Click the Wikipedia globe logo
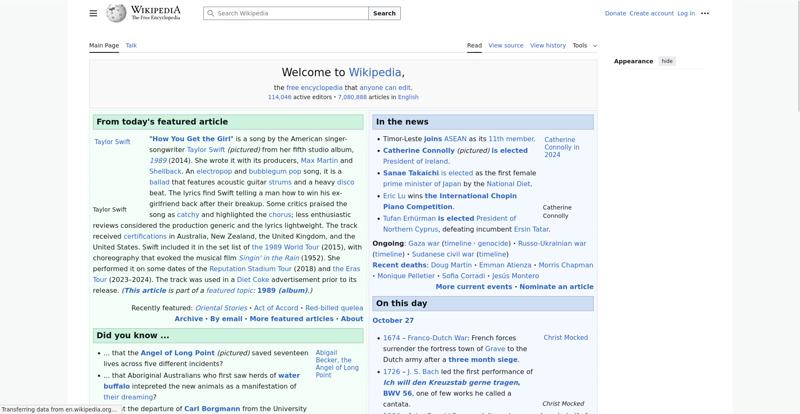The image size is (800, 414). point(117,13)
